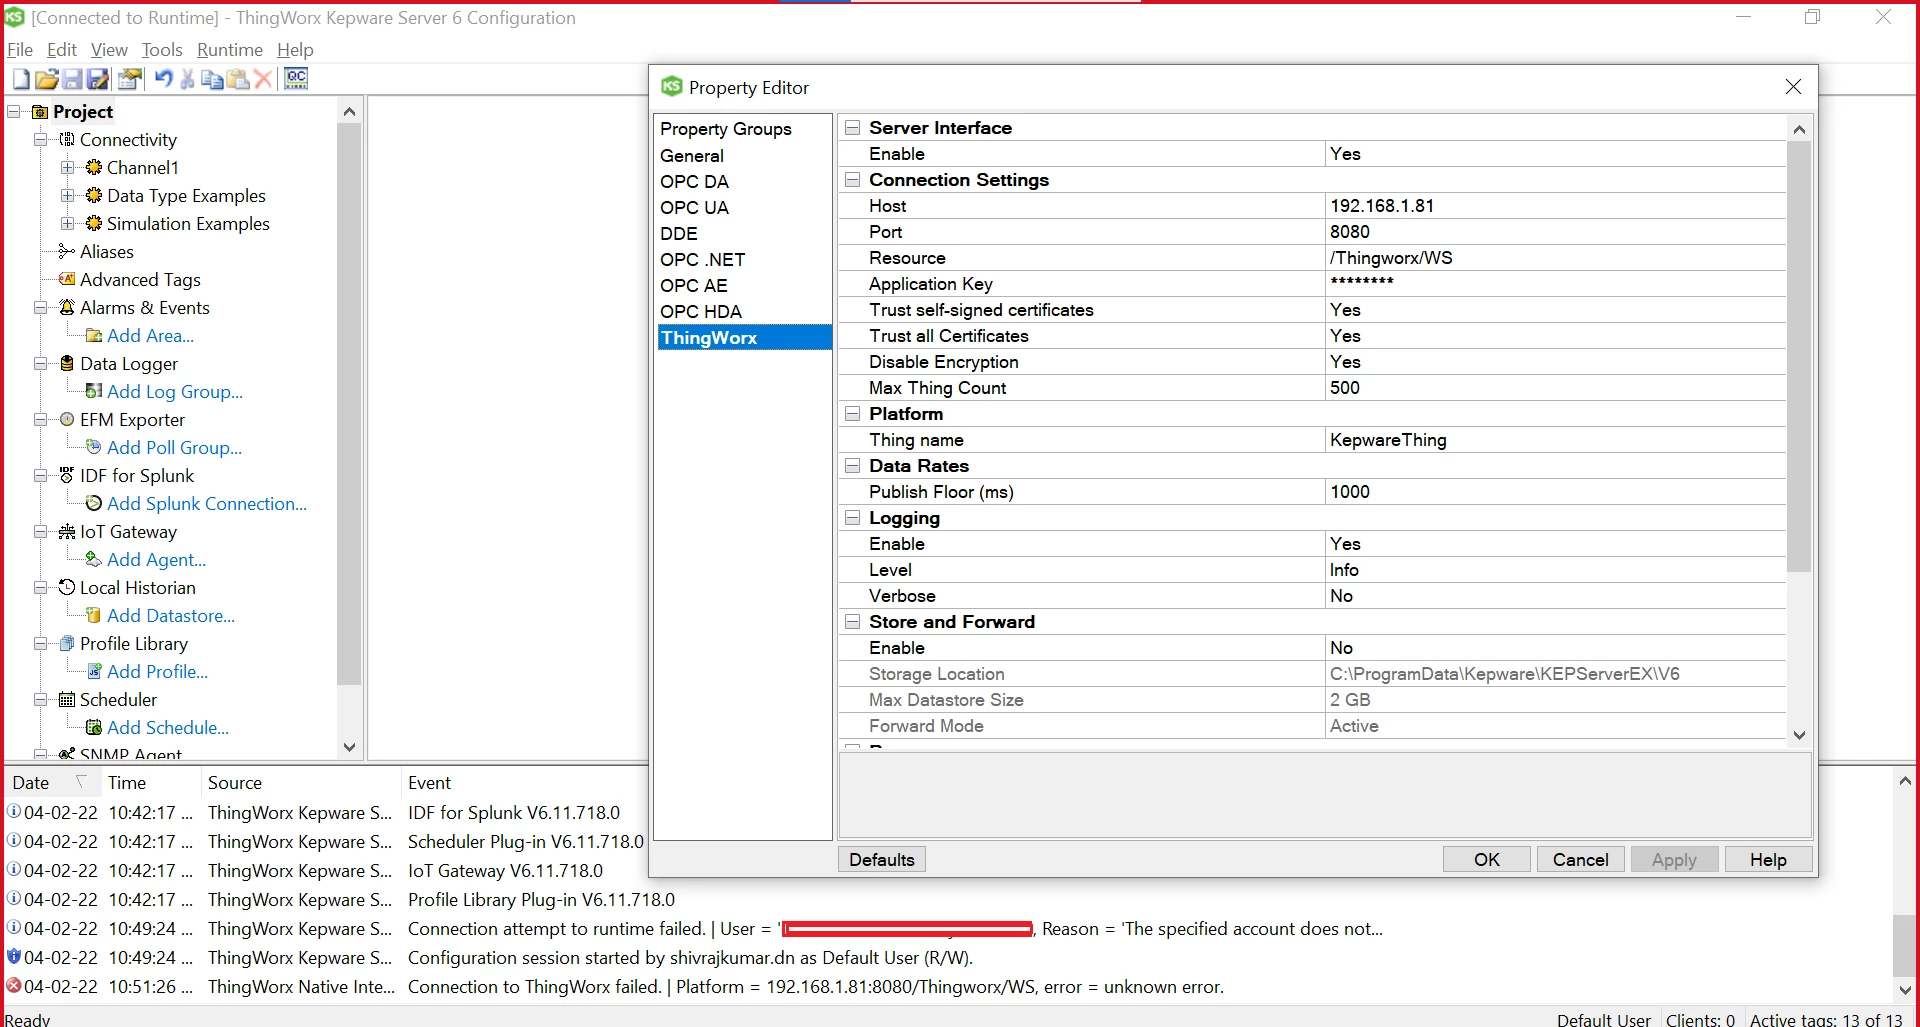This screenshot has height=1027, width=1920.
Task: Edit the Port value 8080
Action: click(x=1555, y=232)
